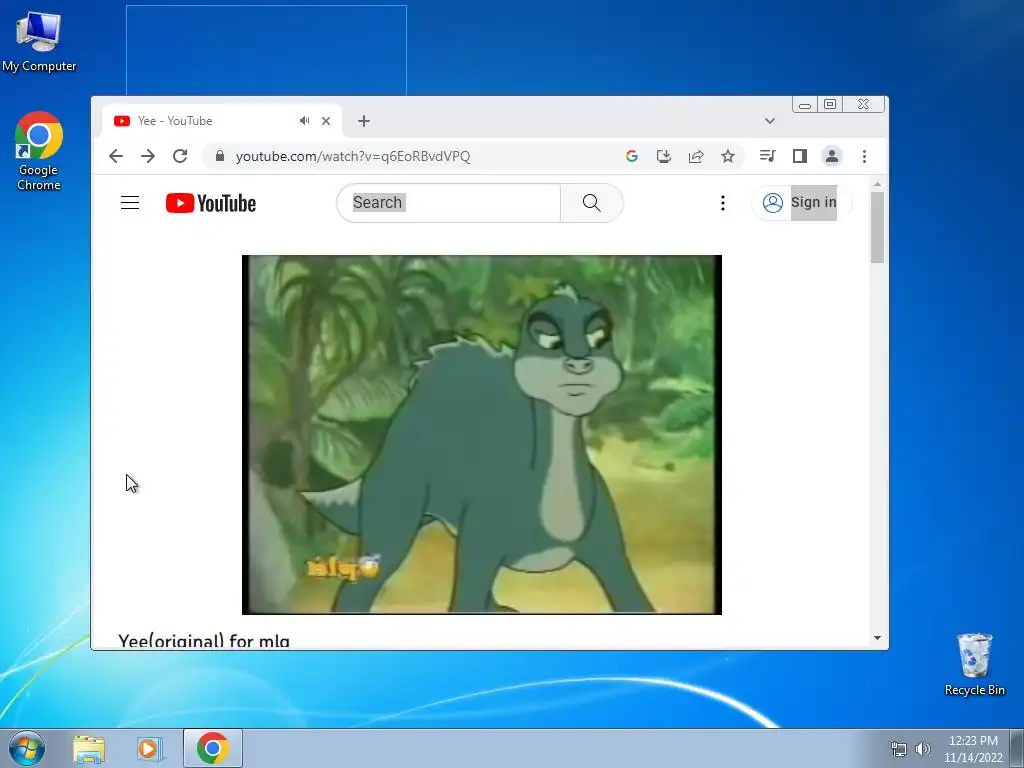Install app via the download icon
The width and height of the screenshot is (1024, 768).
pyautogui.click(x=664, y=156)
